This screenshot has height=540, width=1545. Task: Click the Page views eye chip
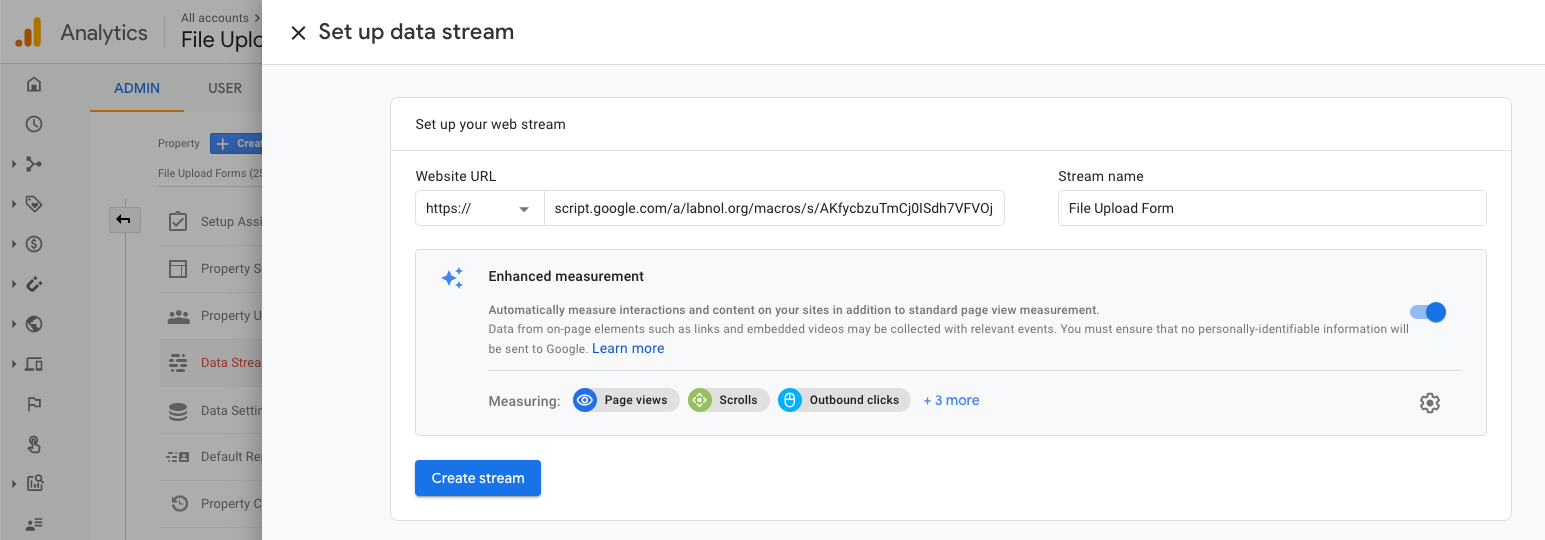coord(626,400)
